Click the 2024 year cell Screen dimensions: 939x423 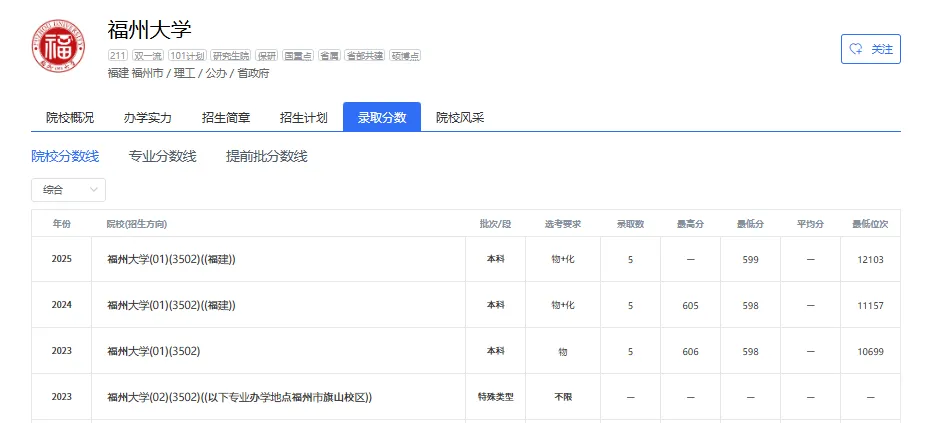(x=62, y=305)
